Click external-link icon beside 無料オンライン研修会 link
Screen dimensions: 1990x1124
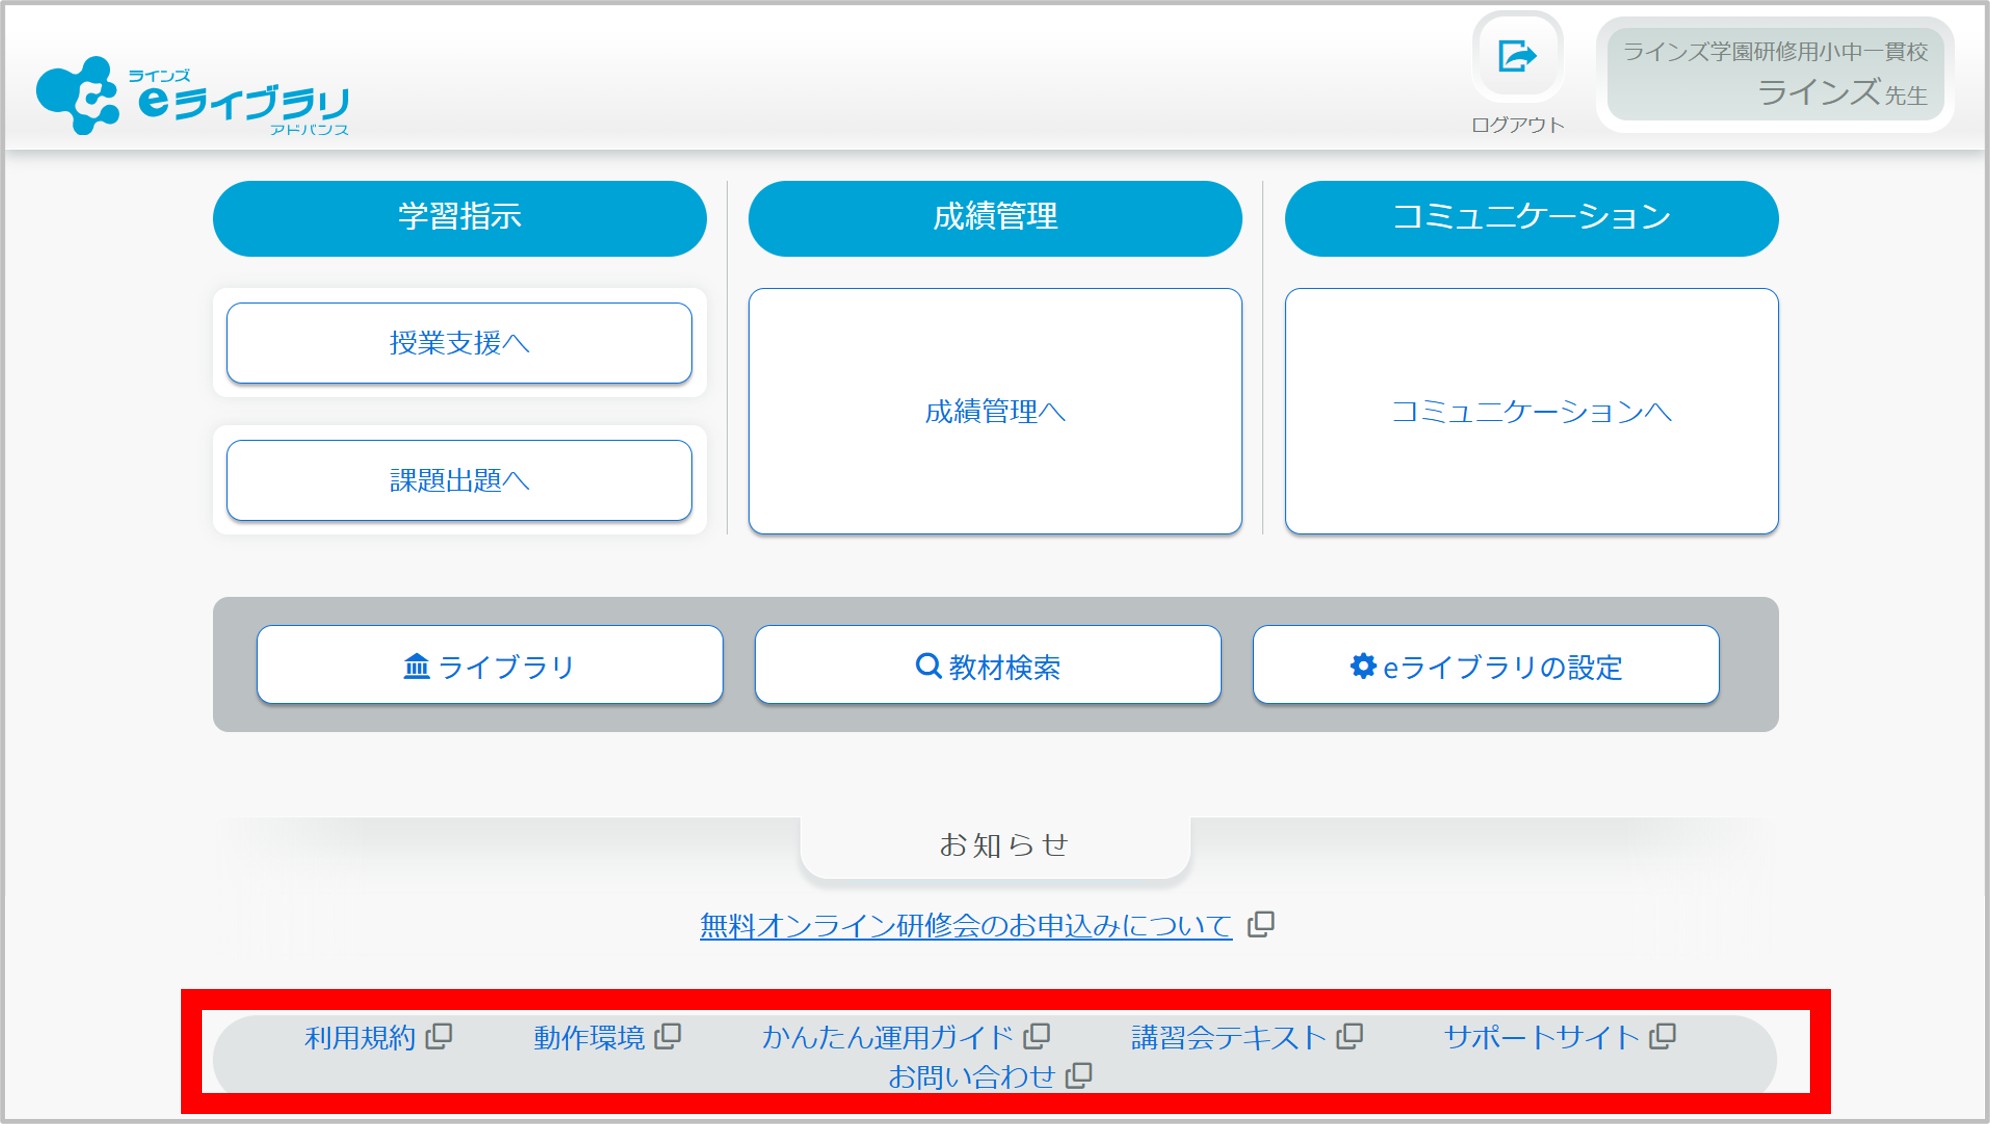[x=1261, y=924]
